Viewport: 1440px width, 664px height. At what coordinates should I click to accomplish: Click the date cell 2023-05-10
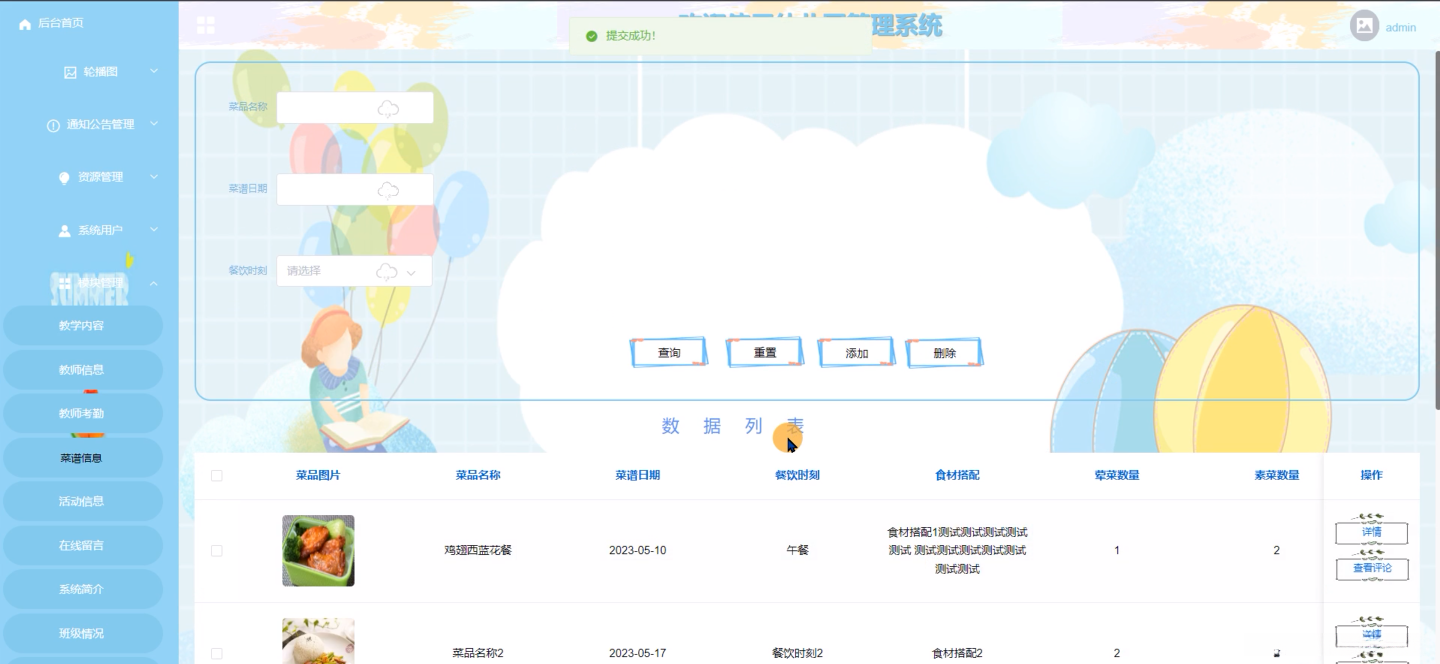(x=637, y=551)
